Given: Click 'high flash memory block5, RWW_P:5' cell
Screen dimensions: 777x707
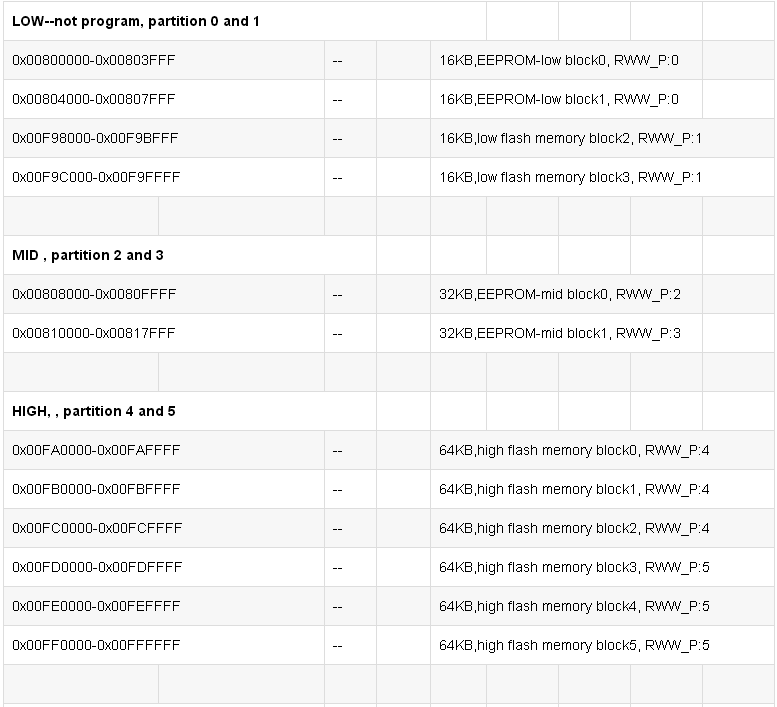Looking at the screenshot, I should point(574,645).
